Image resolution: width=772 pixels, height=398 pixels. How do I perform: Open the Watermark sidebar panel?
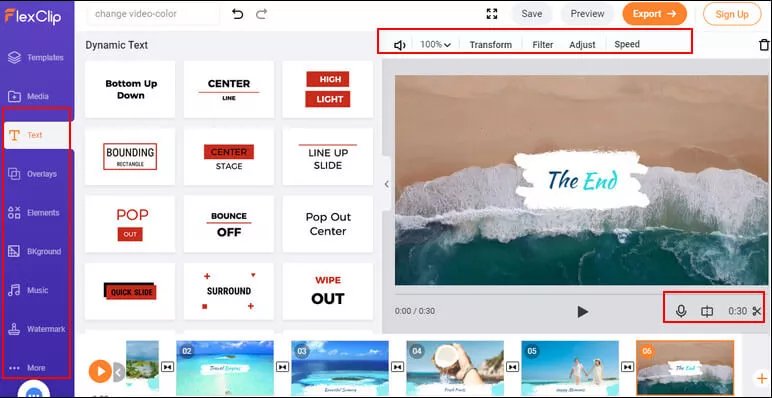(x=36, y=329)
